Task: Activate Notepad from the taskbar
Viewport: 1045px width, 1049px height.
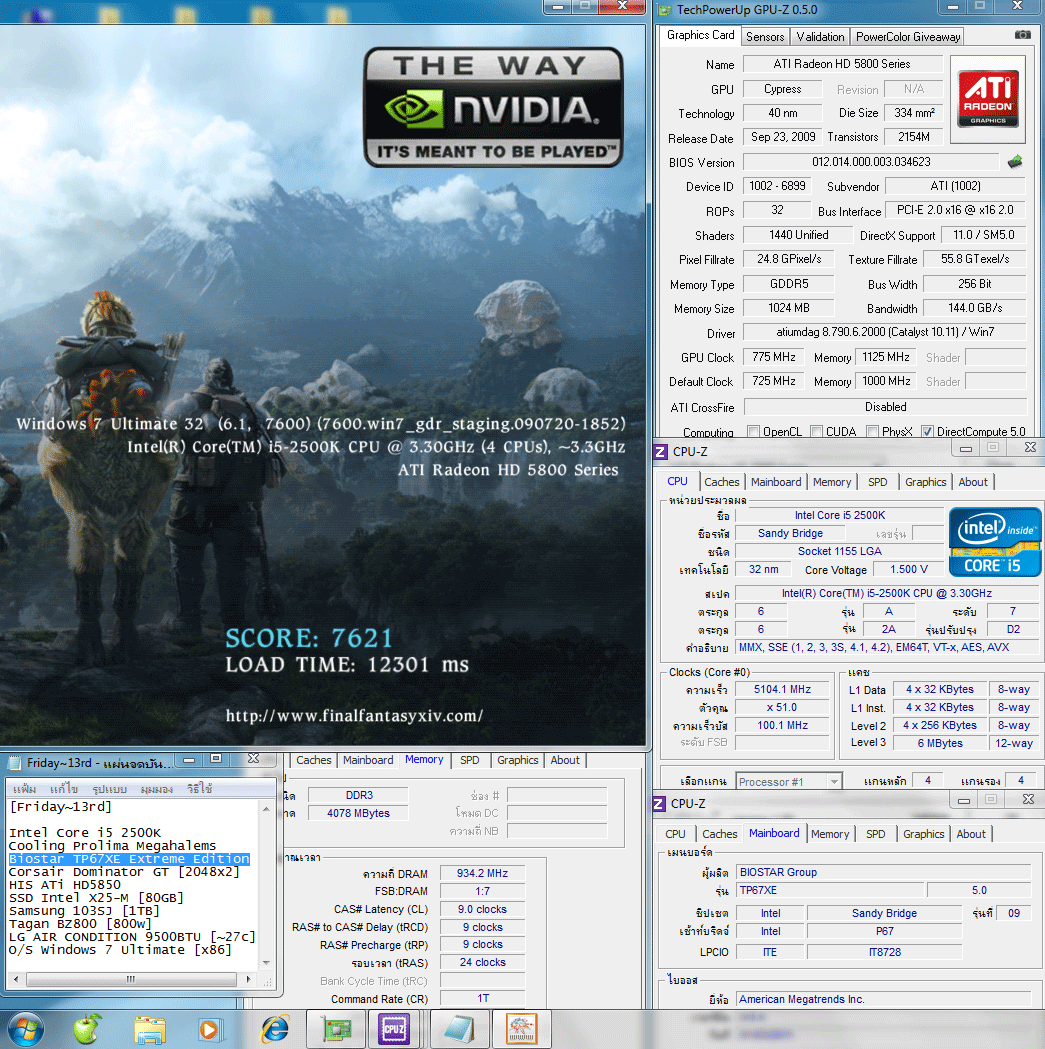Action: [x=460, y=1029]
